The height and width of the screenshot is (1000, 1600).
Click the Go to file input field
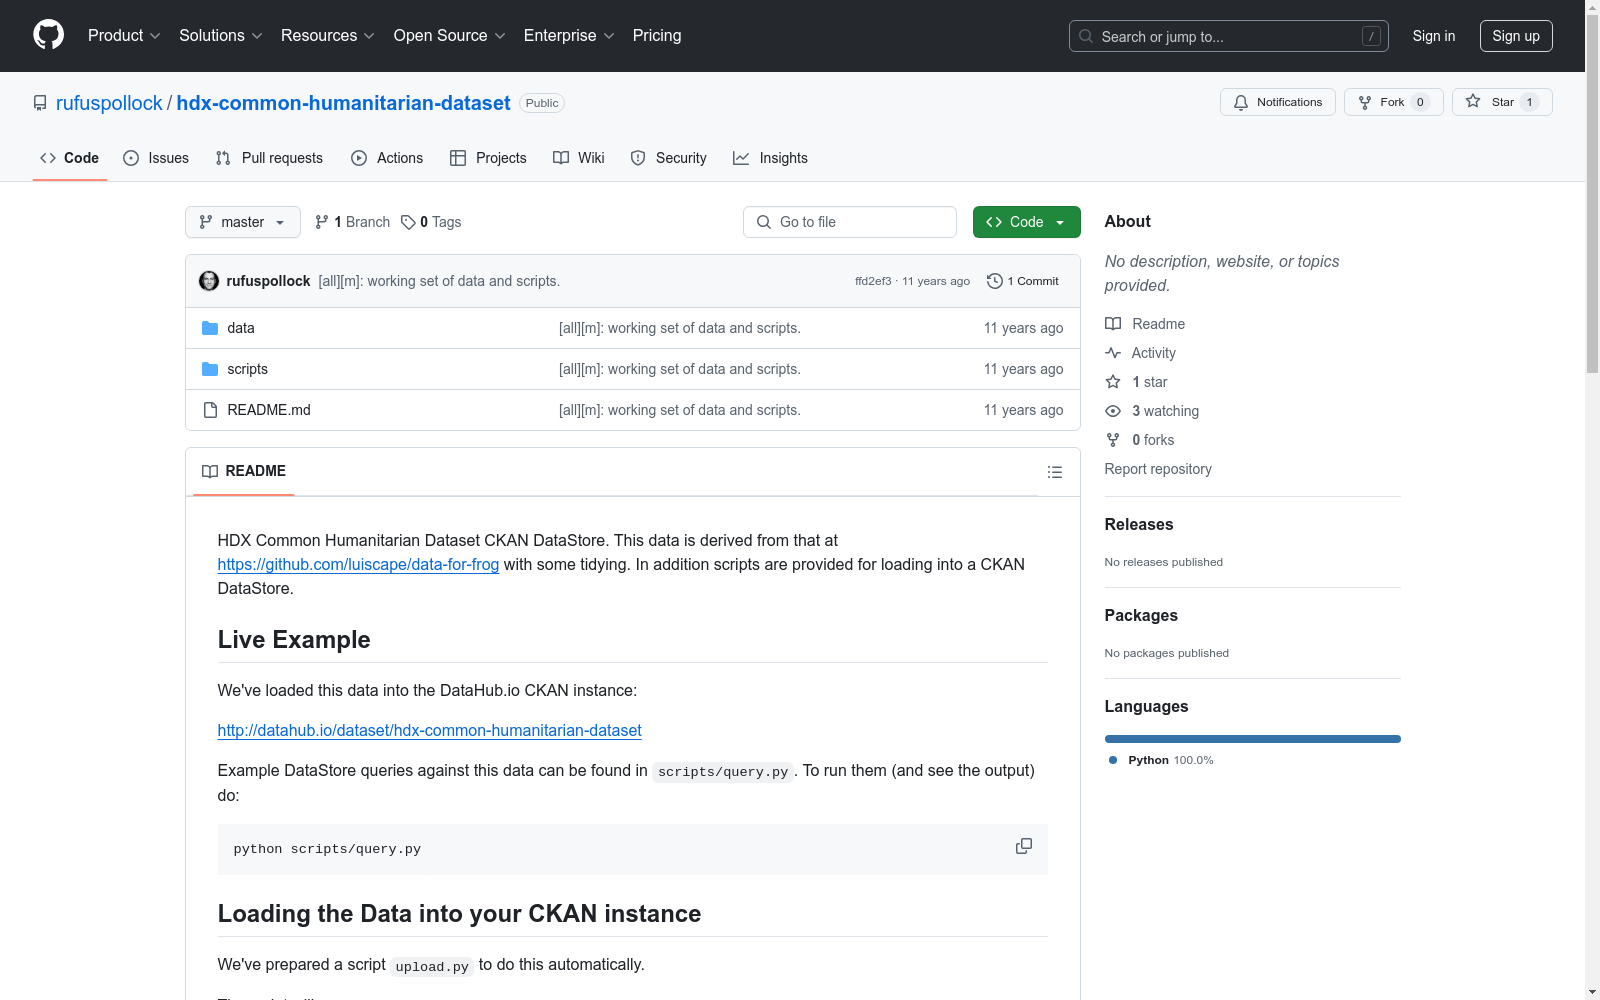850,222
